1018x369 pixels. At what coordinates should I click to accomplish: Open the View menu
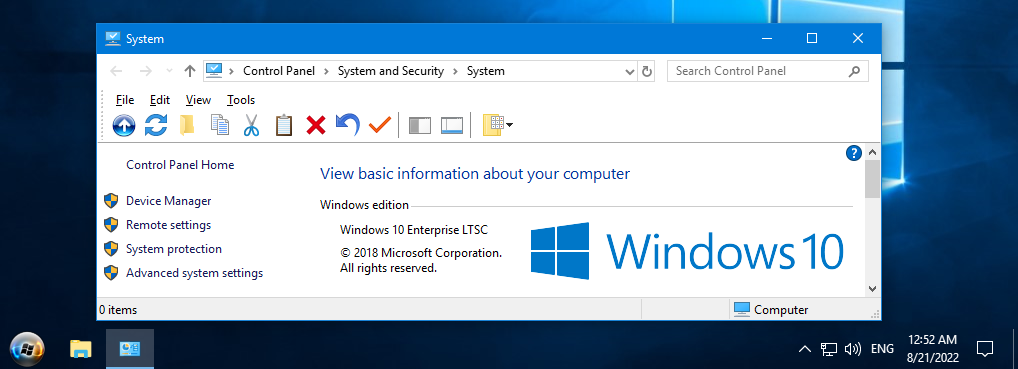[x=198, y=100]
